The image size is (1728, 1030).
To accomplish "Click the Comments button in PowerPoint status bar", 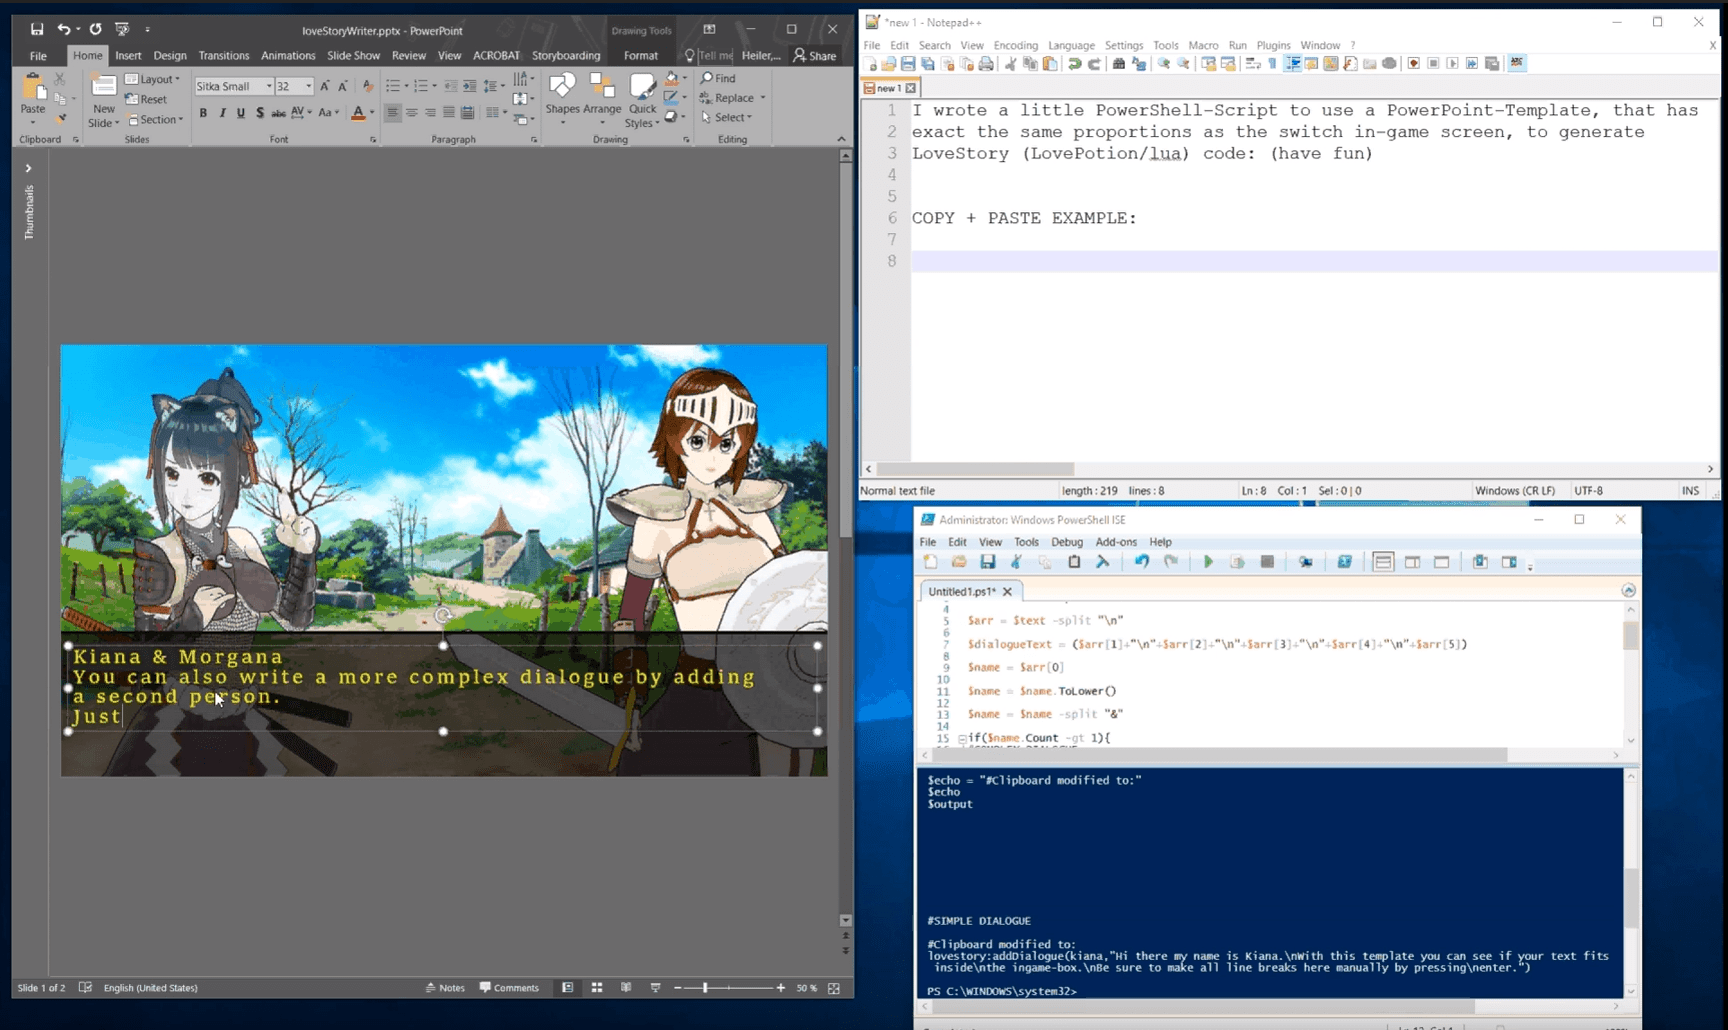I will click(x=509, y=987).
